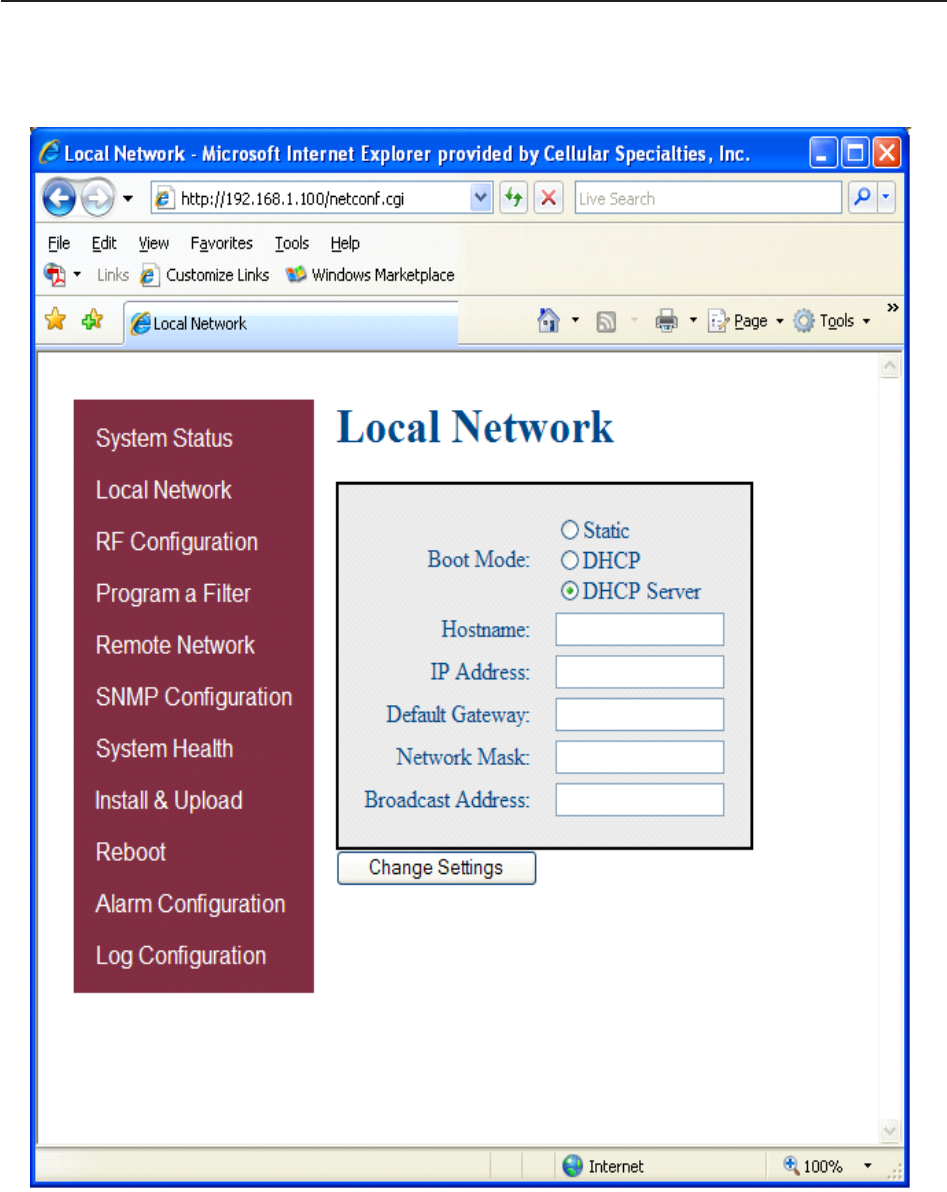Click the browser Forward arrow button
947x1192 pixels.
97,198
